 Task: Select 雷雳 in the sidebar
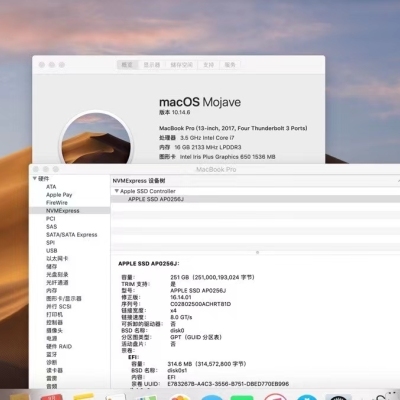(51, 379)
